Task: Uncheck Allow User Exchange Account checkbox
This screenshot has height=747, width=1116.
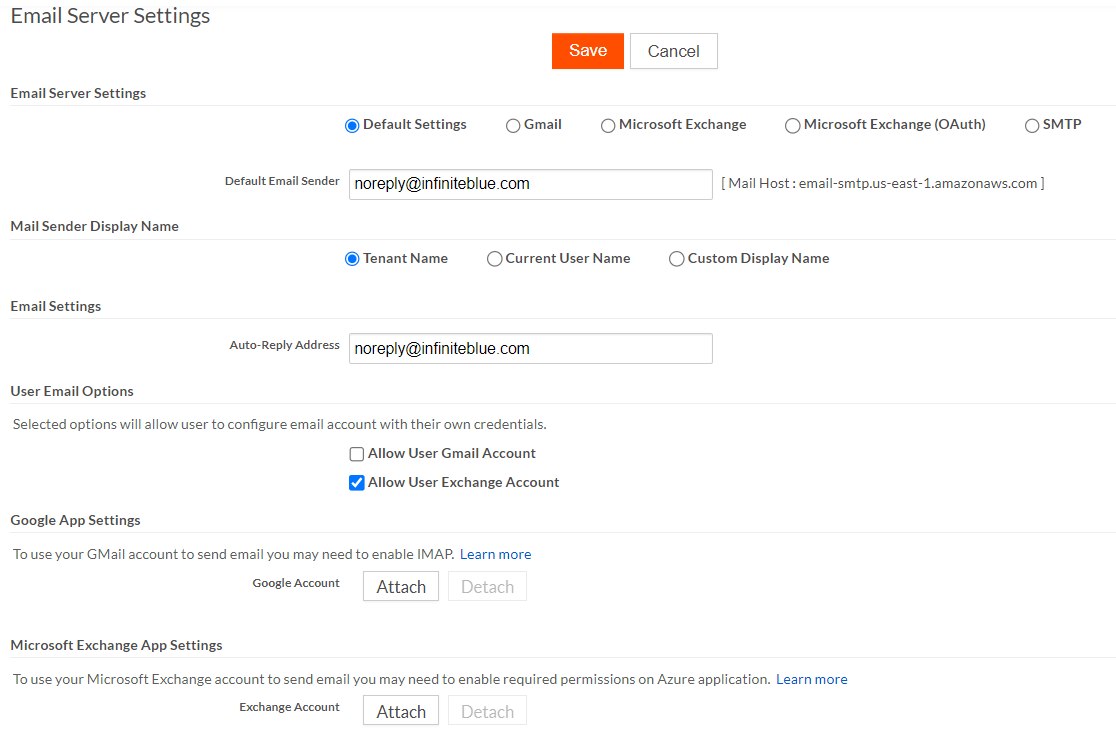Action: click(357, 483)
